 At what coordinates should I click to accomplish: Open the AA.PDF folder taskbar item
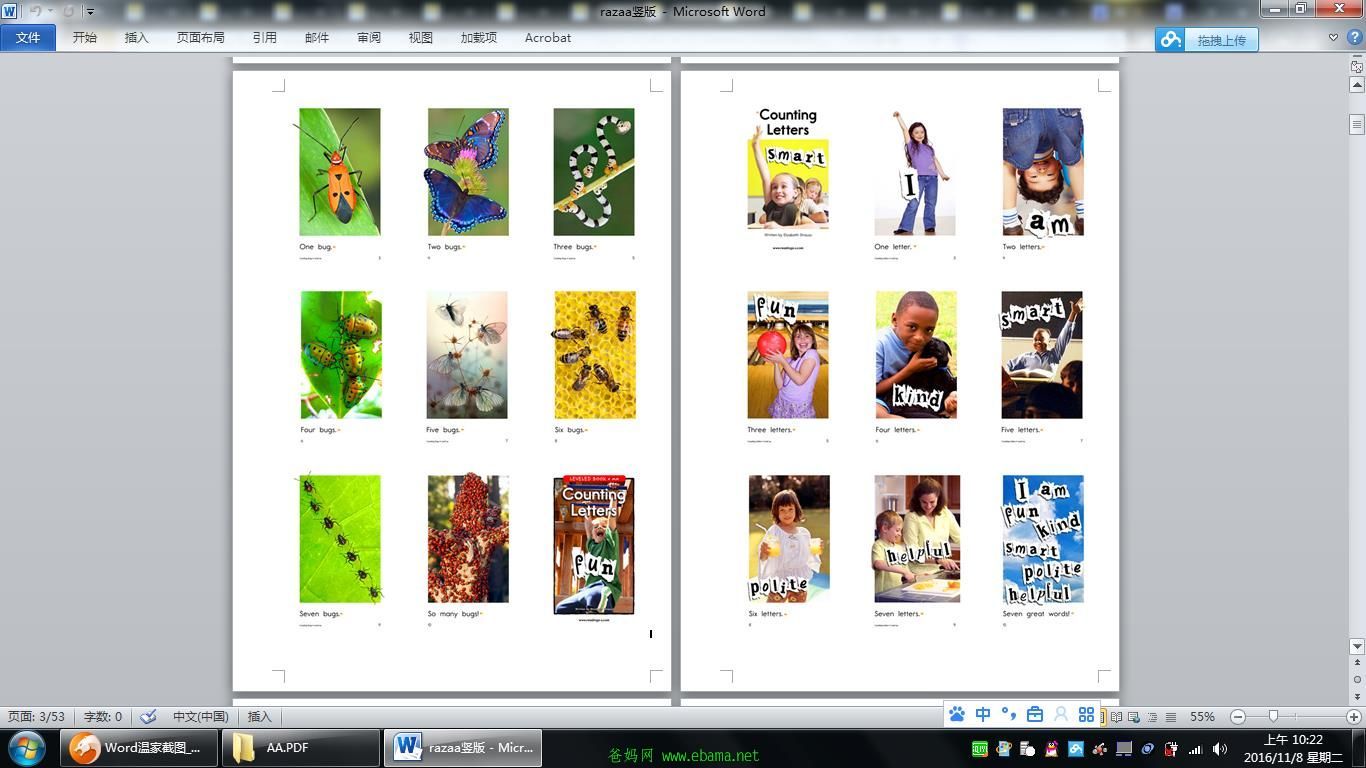tap(301, 748)
